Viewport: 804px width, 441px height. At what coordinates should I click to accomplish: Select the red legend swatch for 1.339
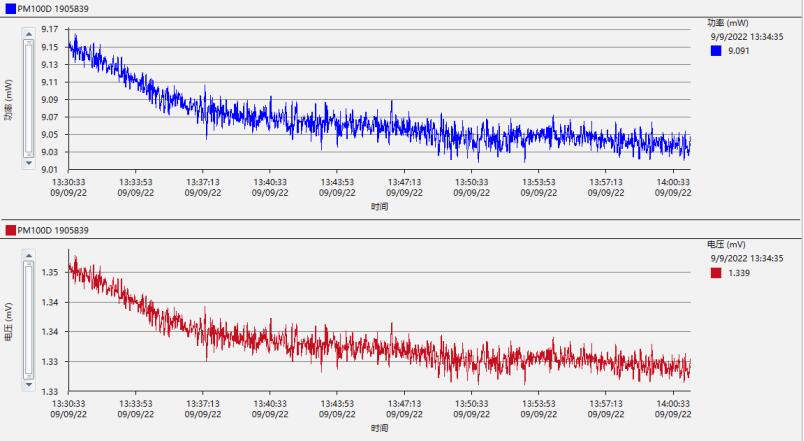716,272
